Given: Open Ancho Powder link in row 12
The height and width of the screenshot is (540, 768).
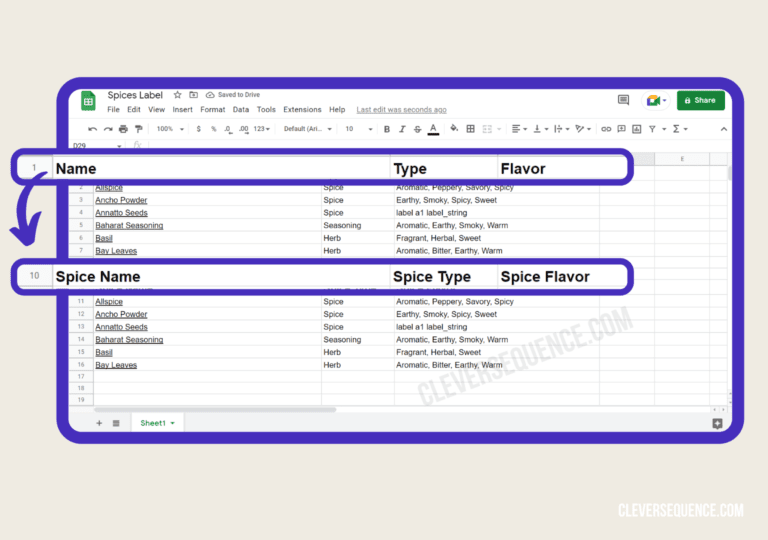Looking at the screenshot, I should [x=121, y=314].
